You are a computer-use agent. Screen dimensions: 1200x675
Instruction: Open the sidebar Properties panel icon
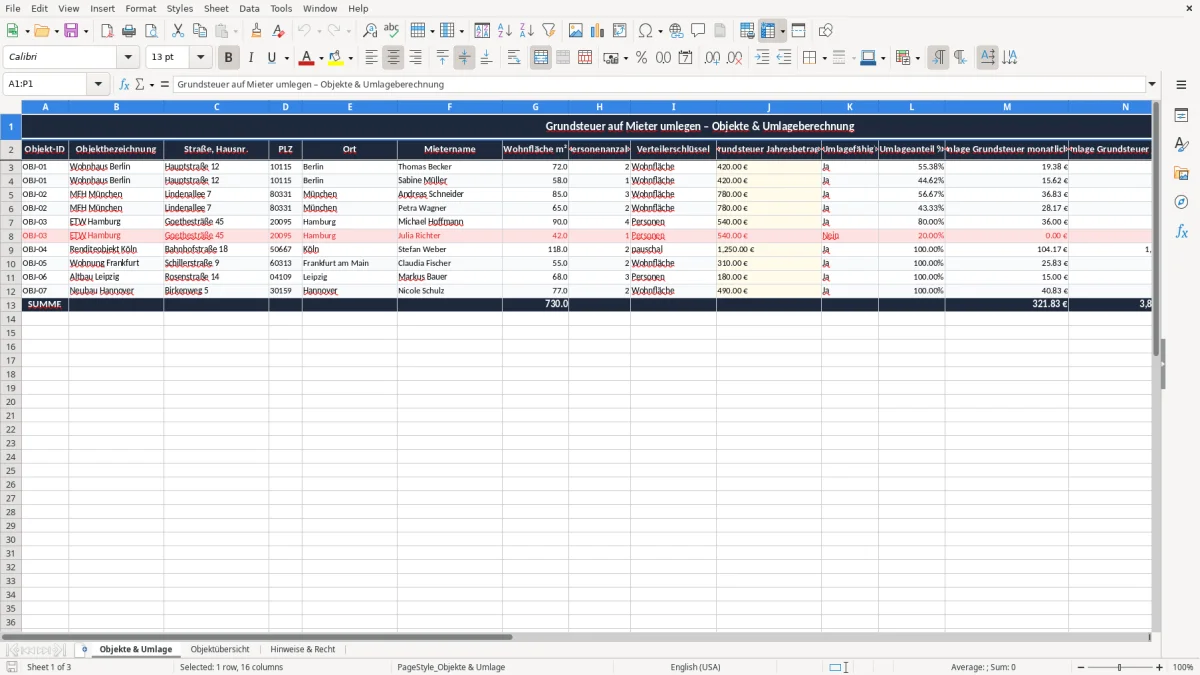(x=1181, y=116)
